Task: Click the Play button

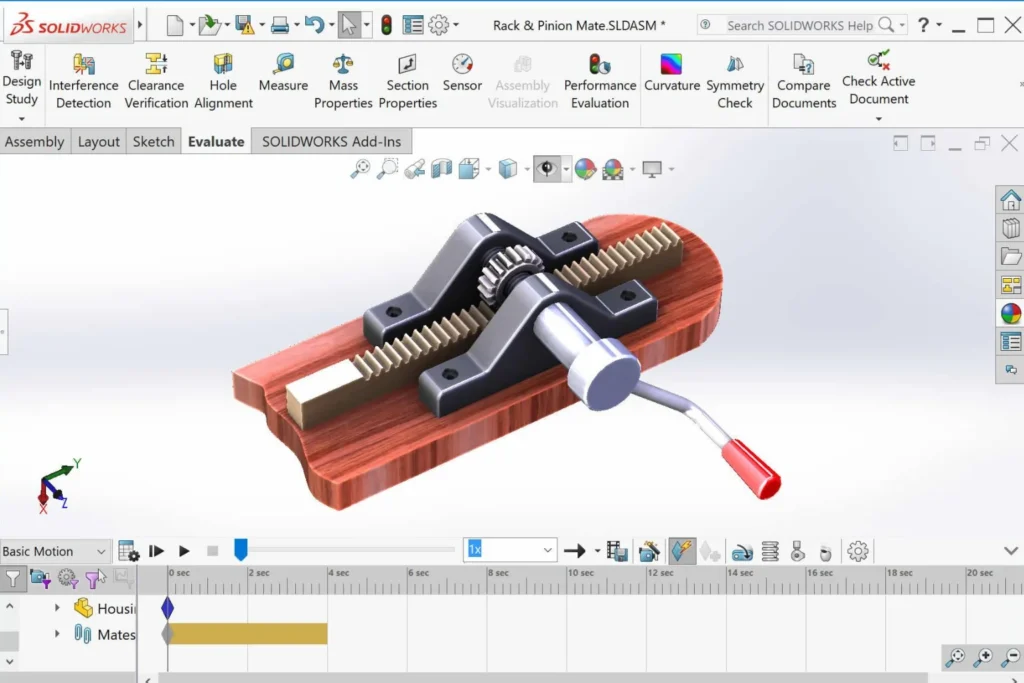Action: [x=184, y=552]
